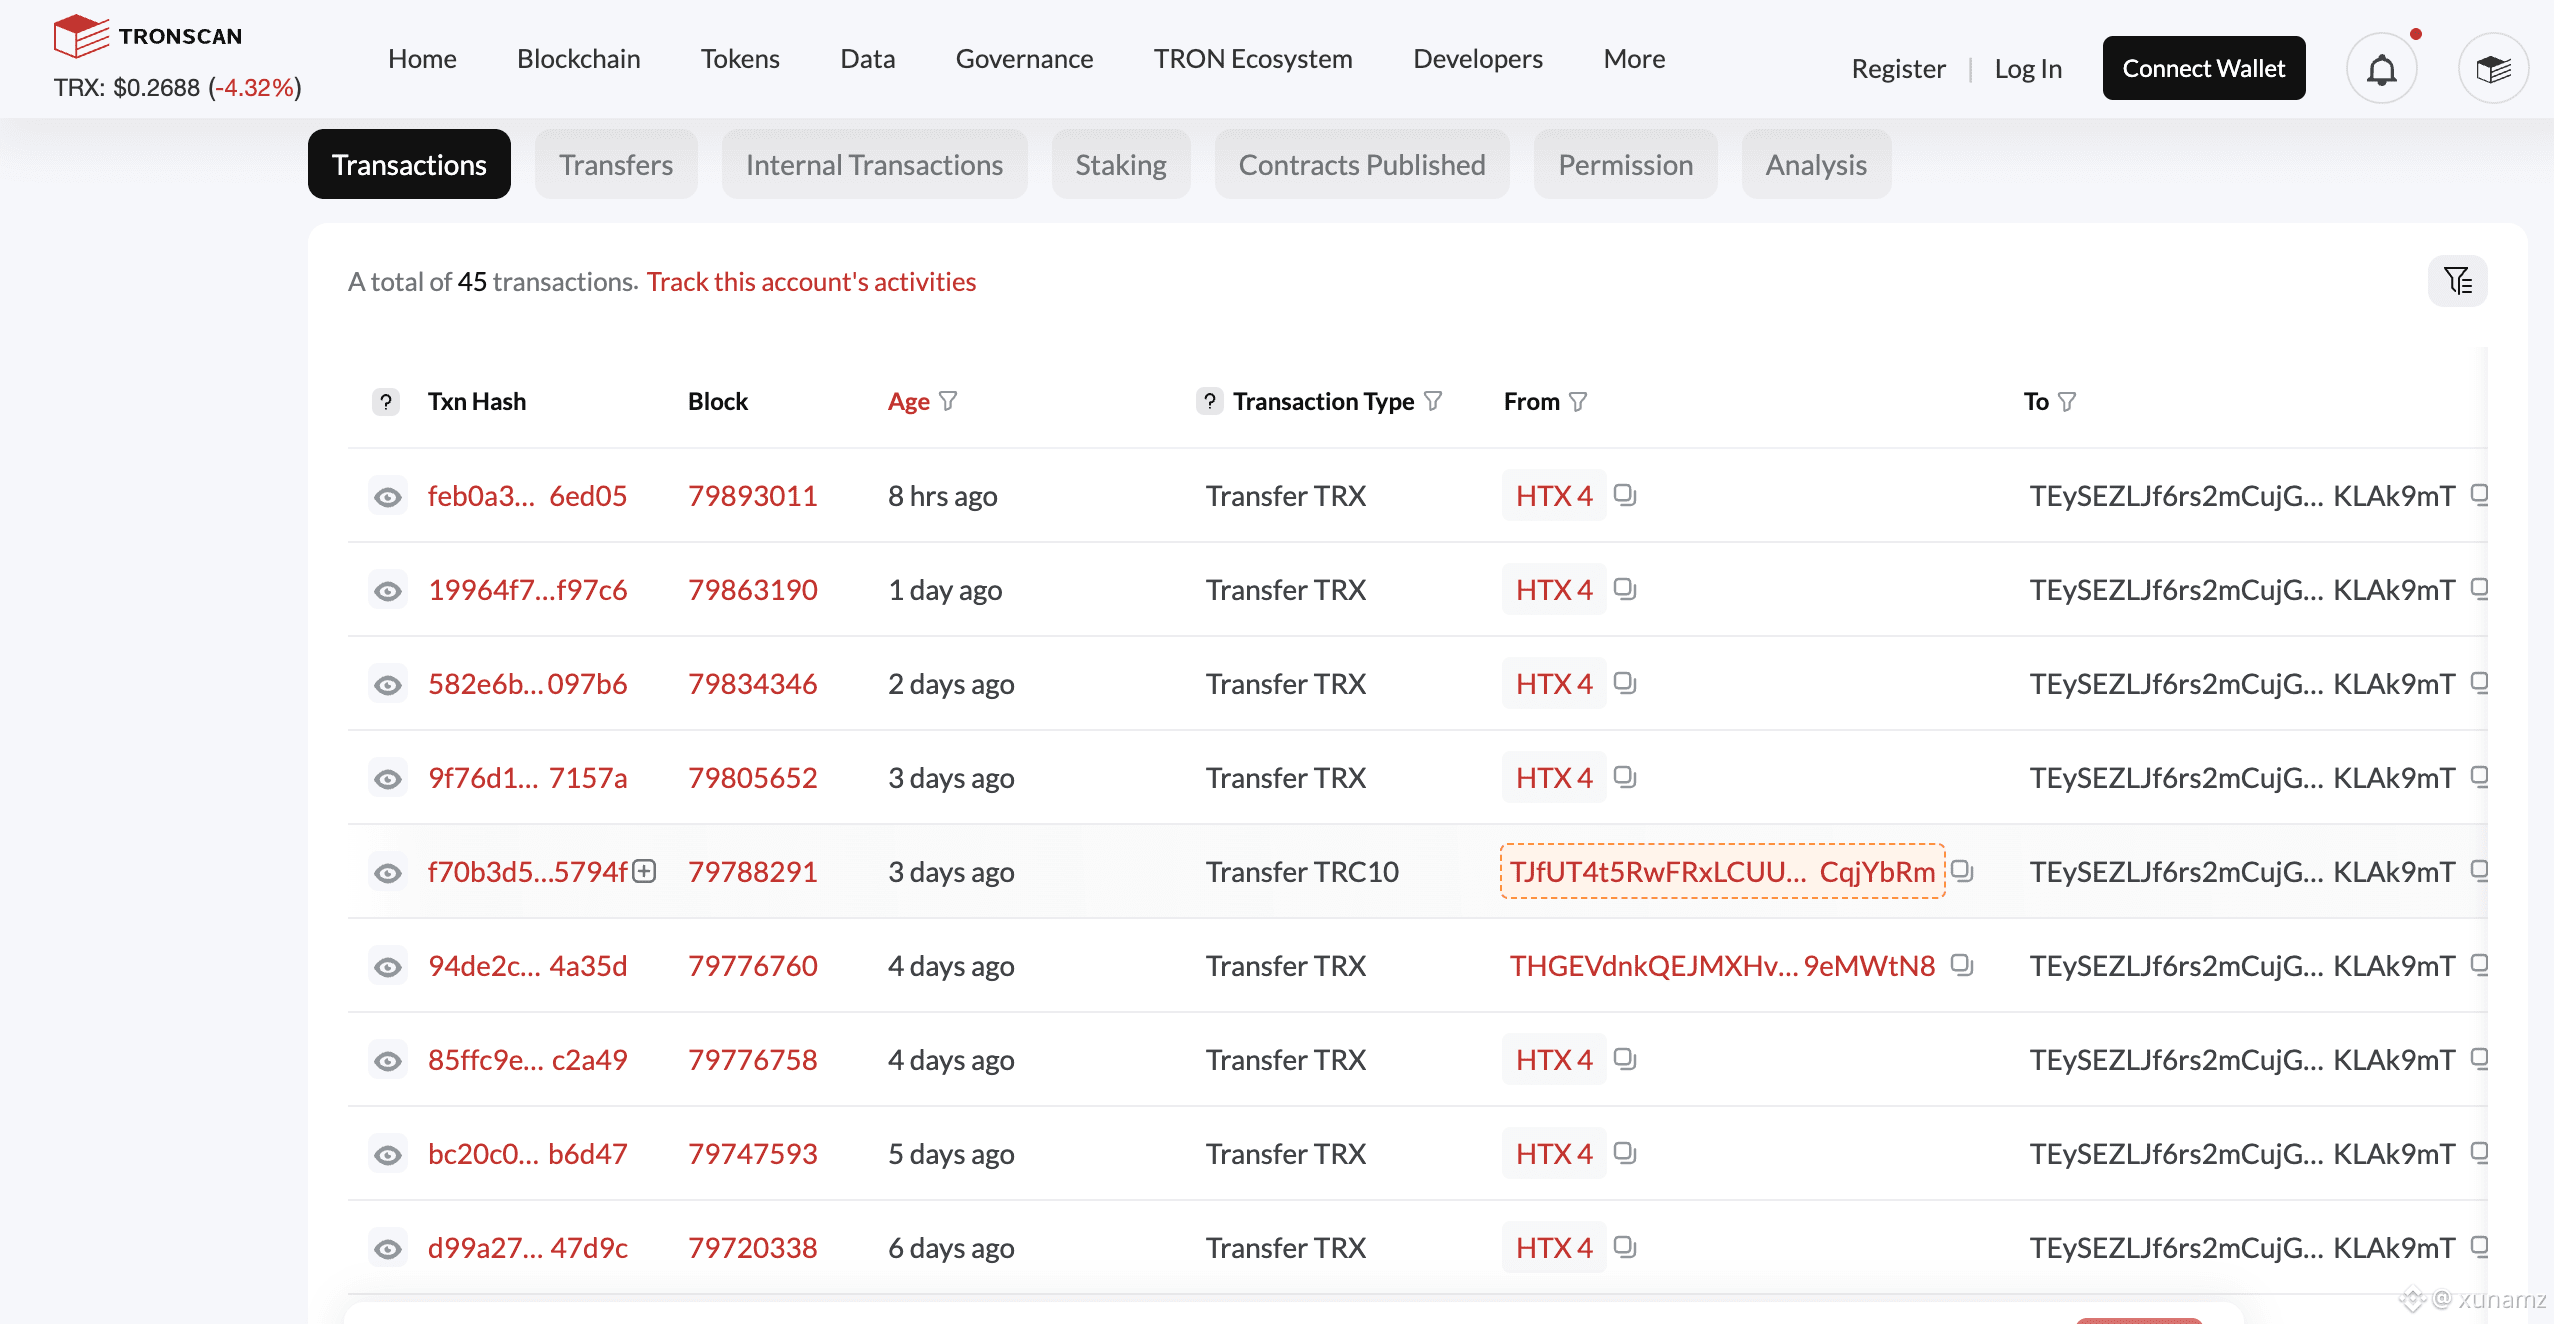This screenshot has height=1324, width=2554.
Task: Open the advanced filter icon
Action: (2457, 281)
